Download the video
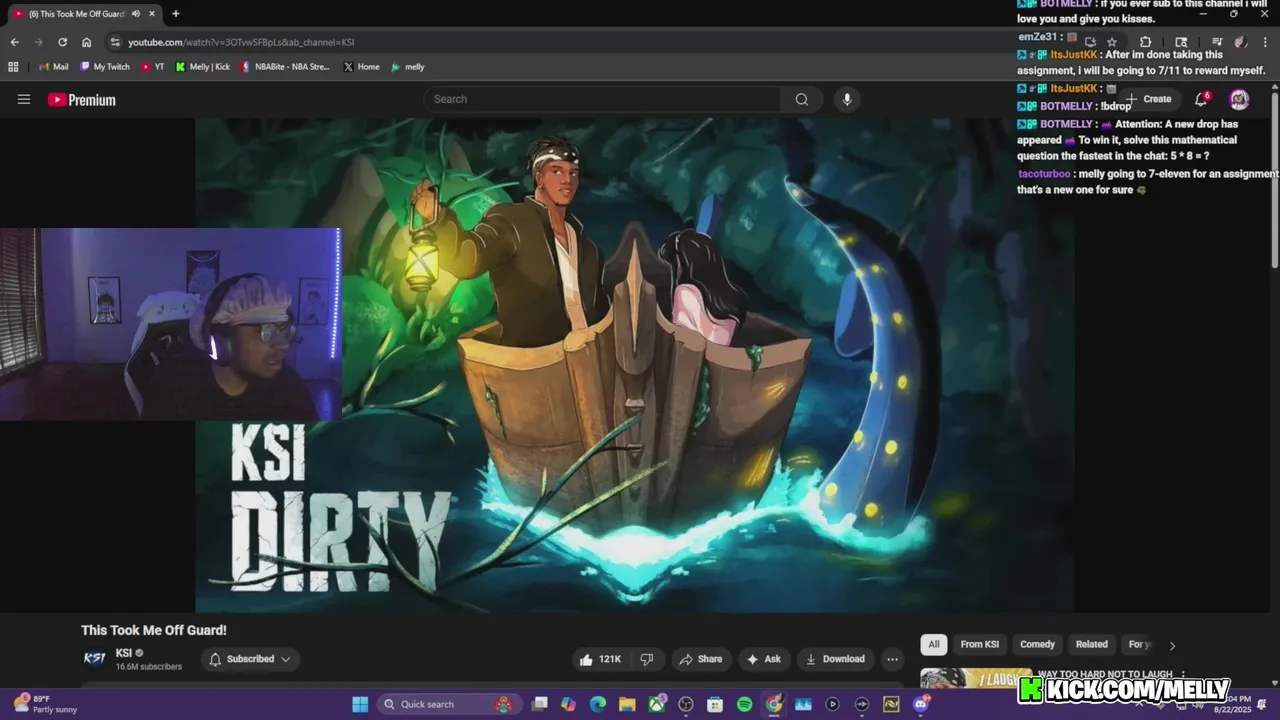The image size is (1280, 720). [835, 659]
